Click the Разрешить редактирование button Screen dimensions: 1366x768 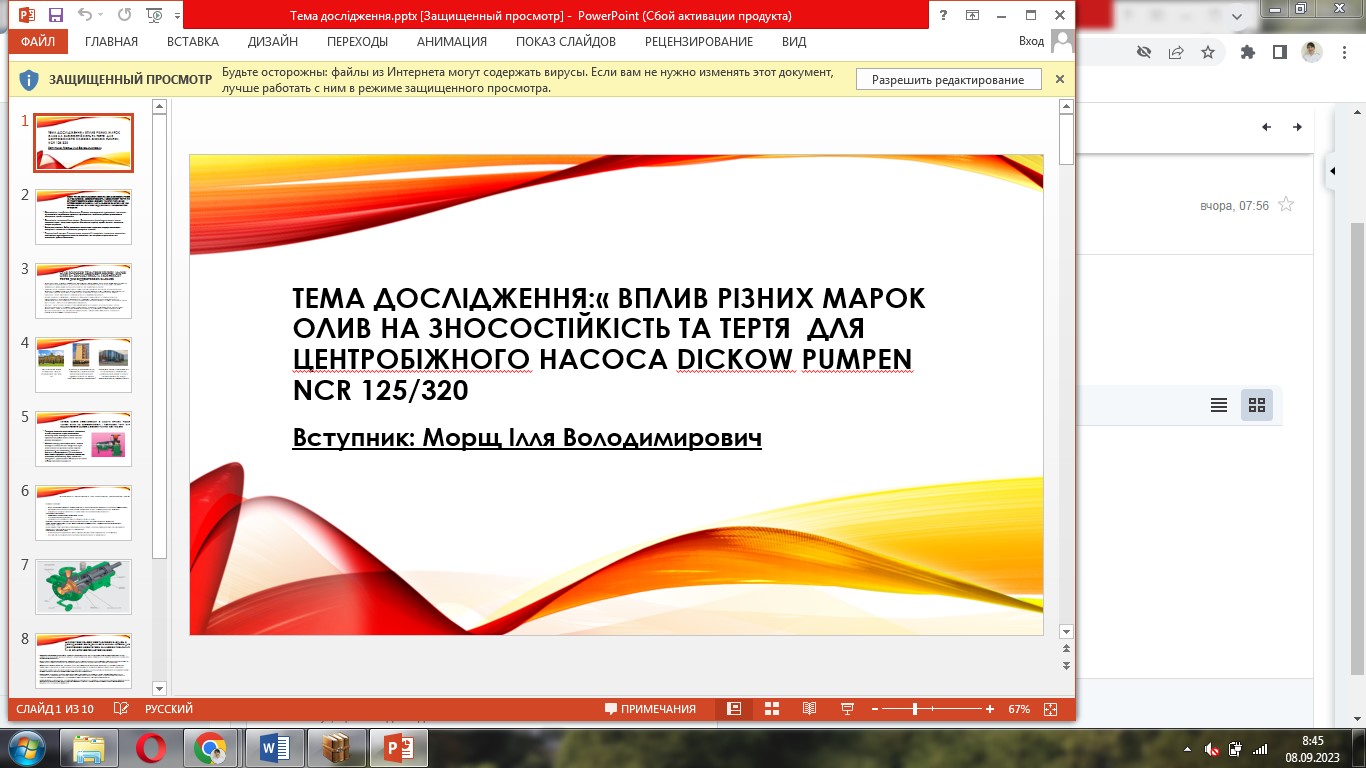(947, 80)
